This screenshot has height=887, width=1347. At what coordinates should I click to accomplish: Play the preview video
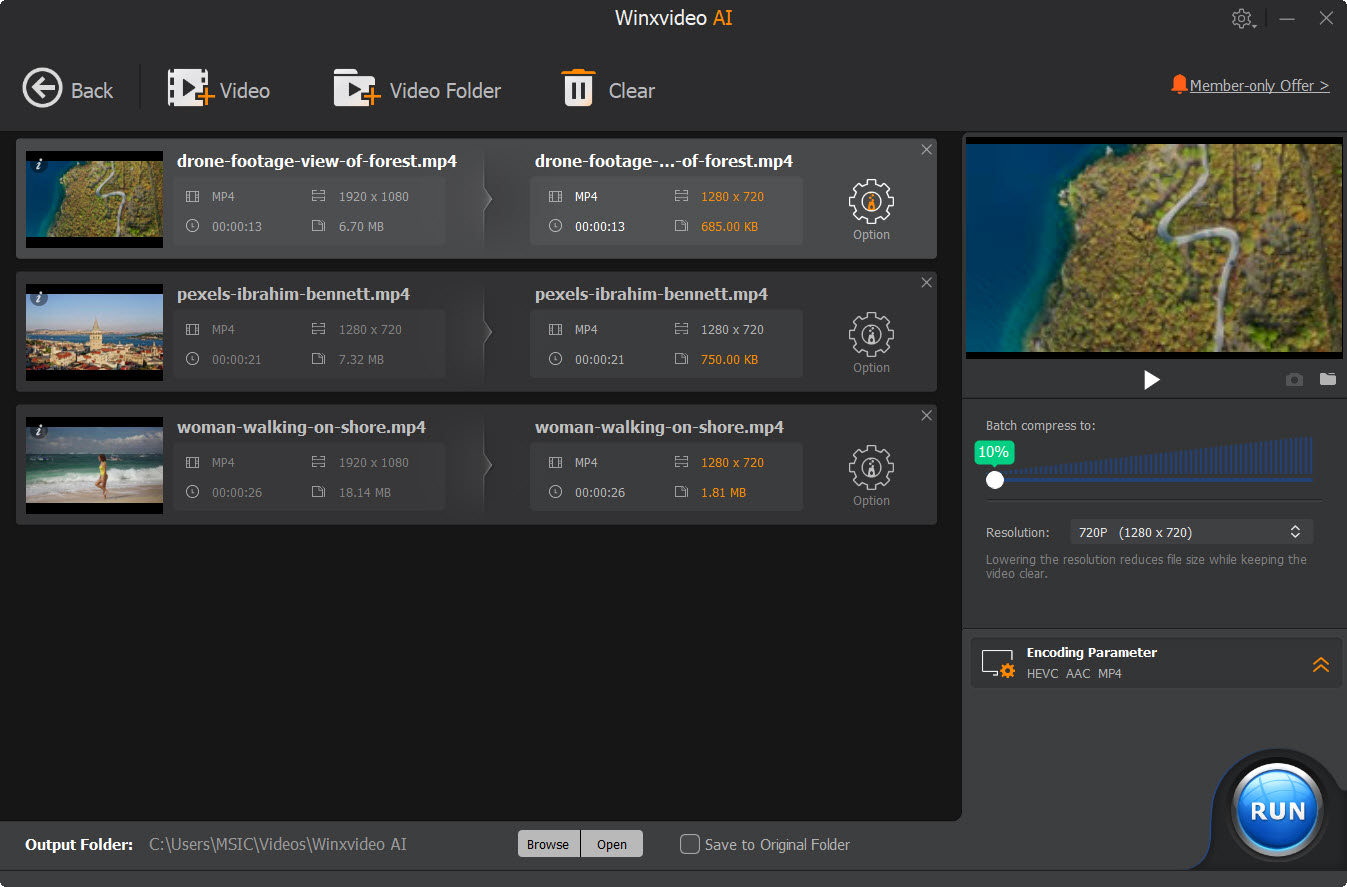click(1151, 380)
